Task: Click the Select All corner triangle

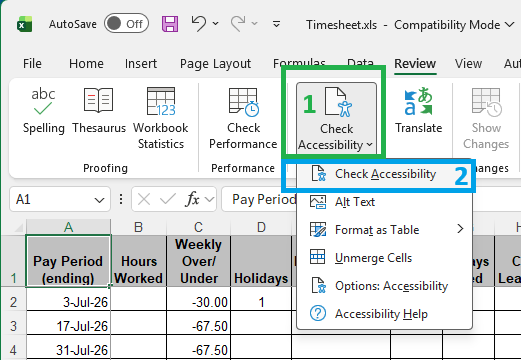Action: pos(19,228)
